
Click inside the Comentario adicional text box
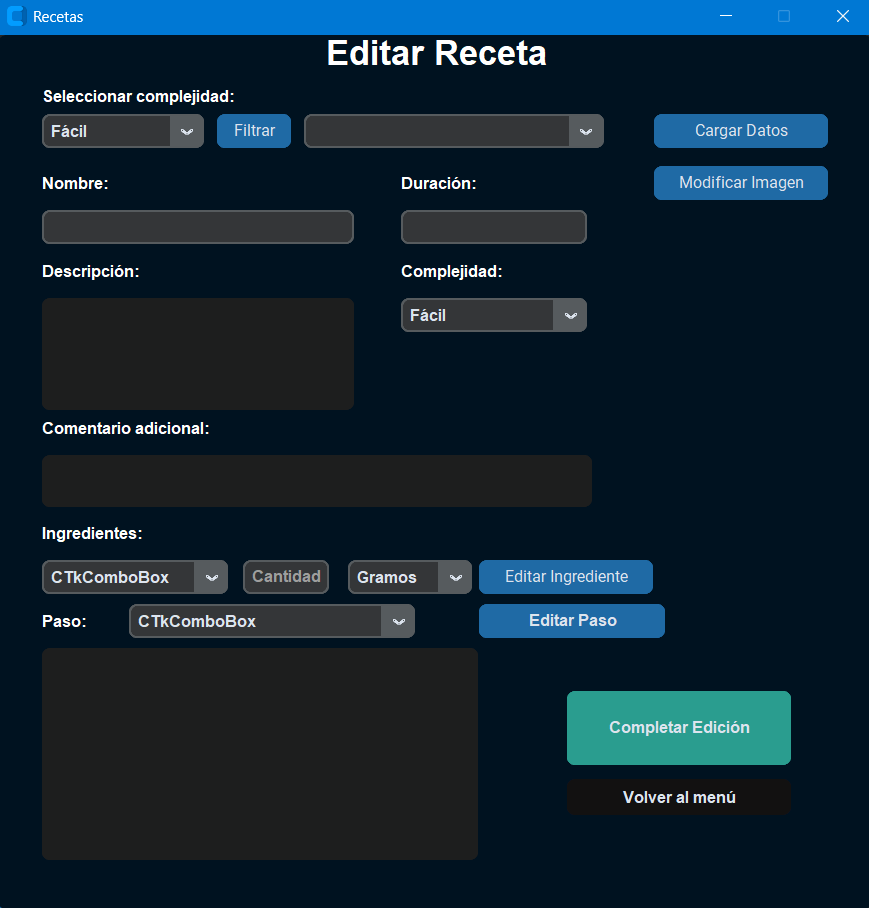(316, 481)
